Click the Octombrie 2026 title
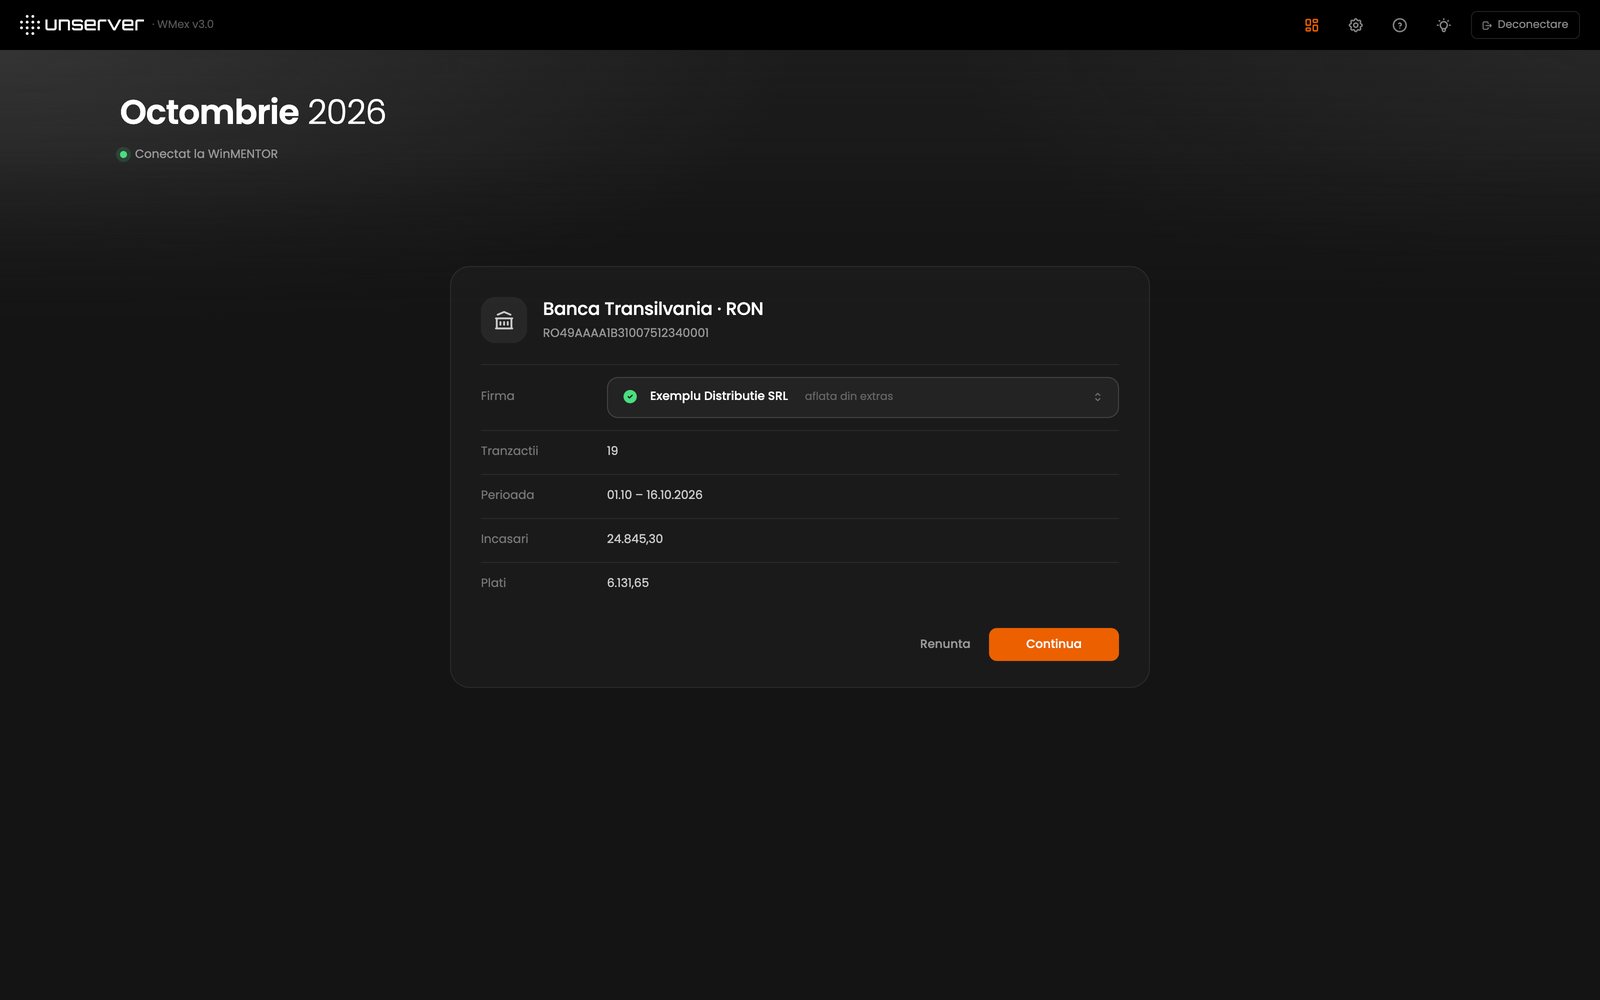Viewport: 1600px width, 1000px height. [253, 112]
